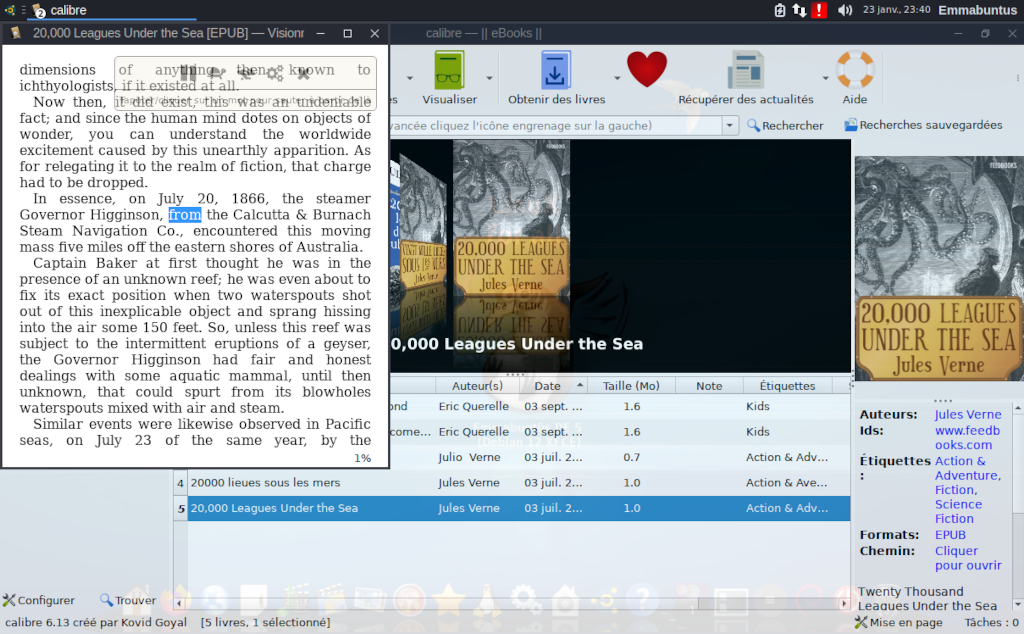Expand Obtenir des livres dropdown arrow
1024x634 pixels.
(x=617, y=78)
